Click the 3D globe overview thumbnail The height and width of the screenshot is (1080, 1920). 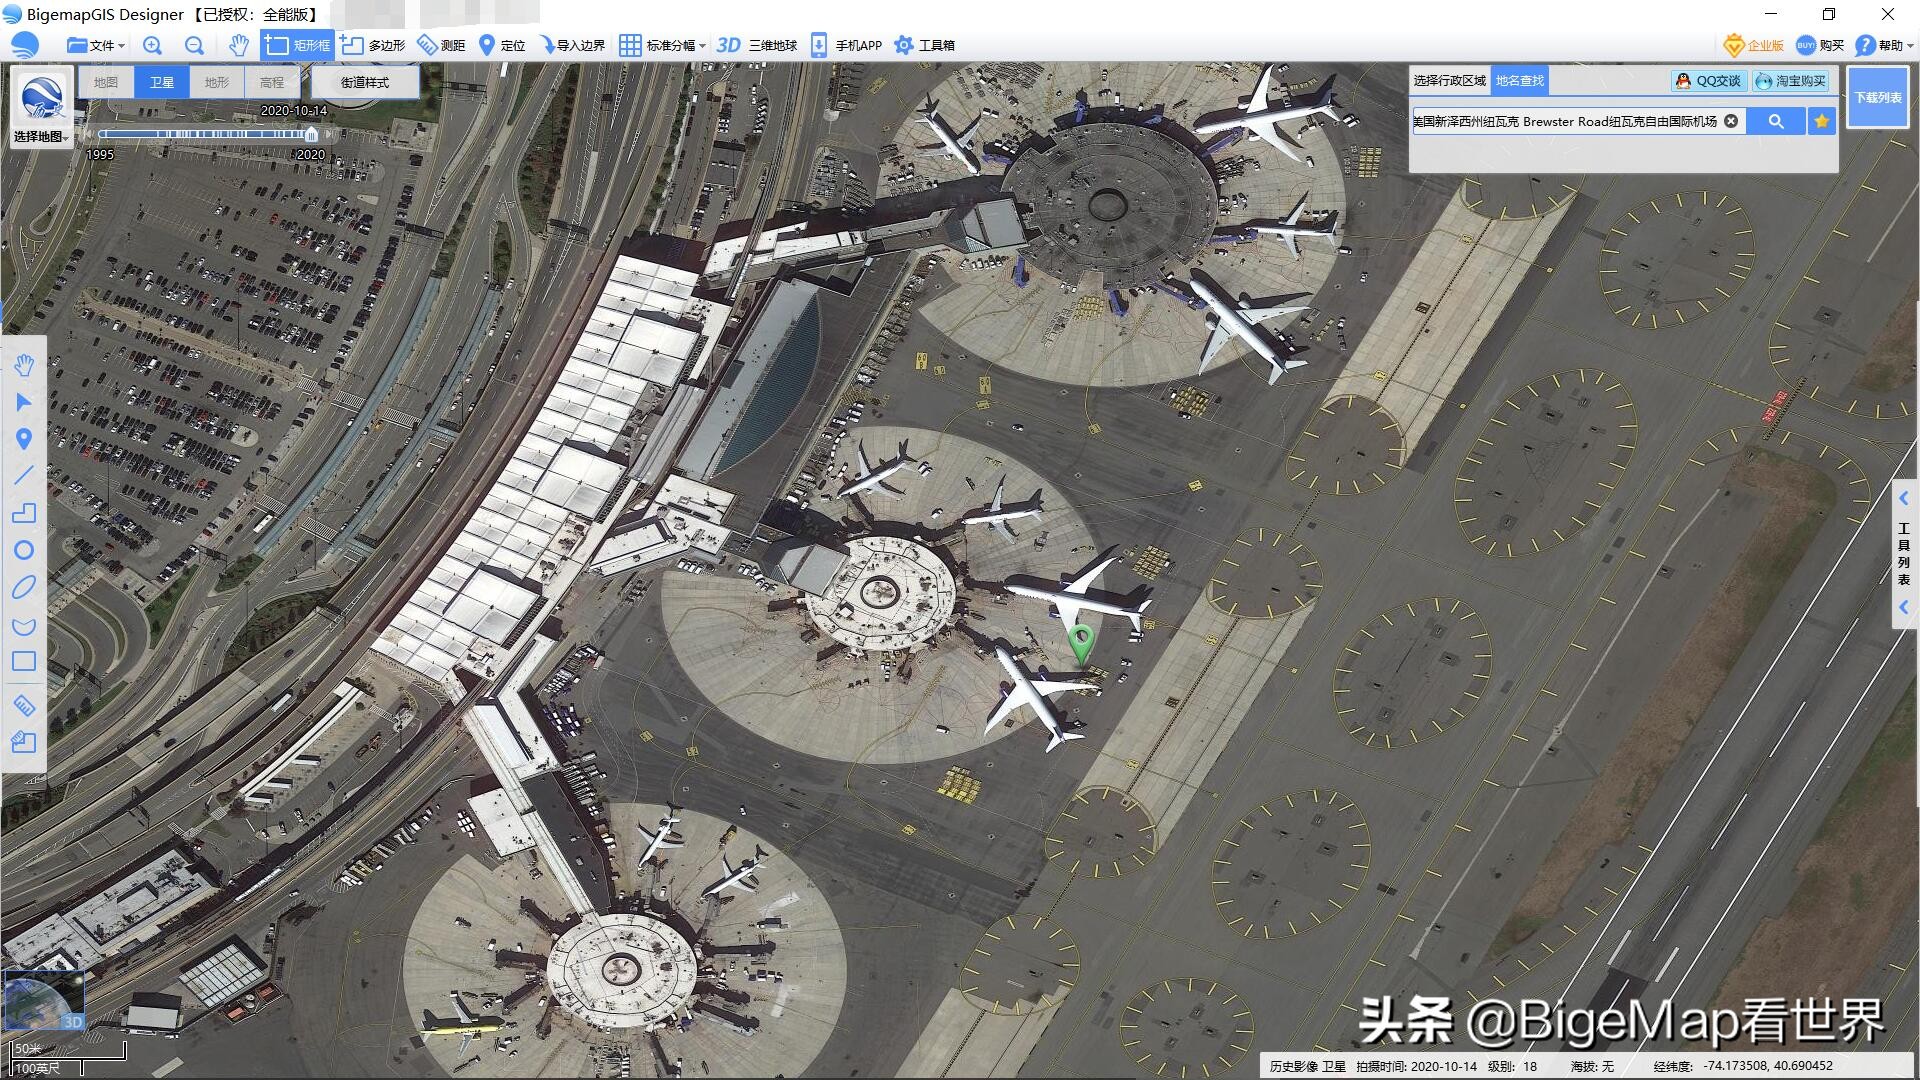tap(43, 1000)
